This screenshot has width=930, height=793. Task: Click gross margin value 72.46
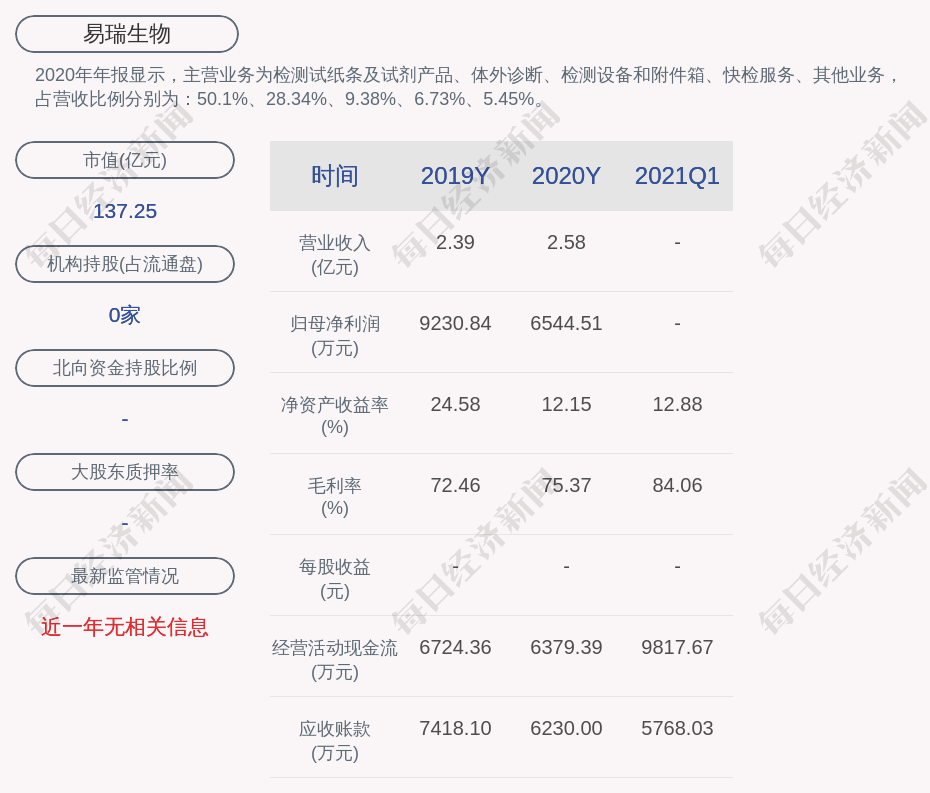tap(455, 485)
